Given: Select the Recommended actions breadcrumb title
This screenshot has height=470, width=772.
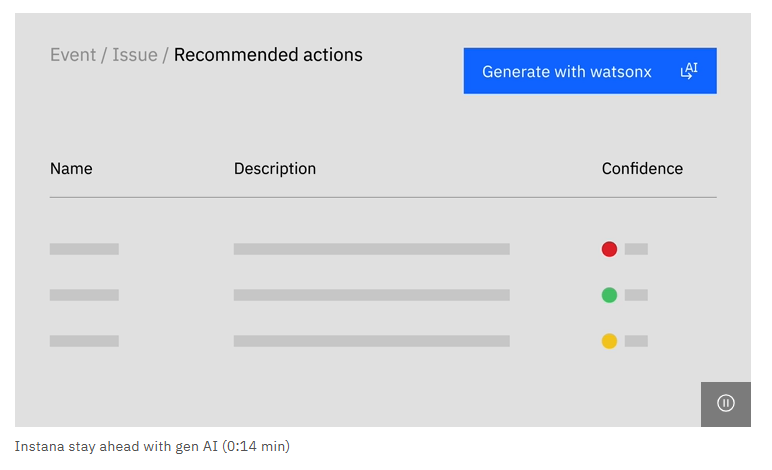Looking at the screenshot, I should tap(268, 55).
